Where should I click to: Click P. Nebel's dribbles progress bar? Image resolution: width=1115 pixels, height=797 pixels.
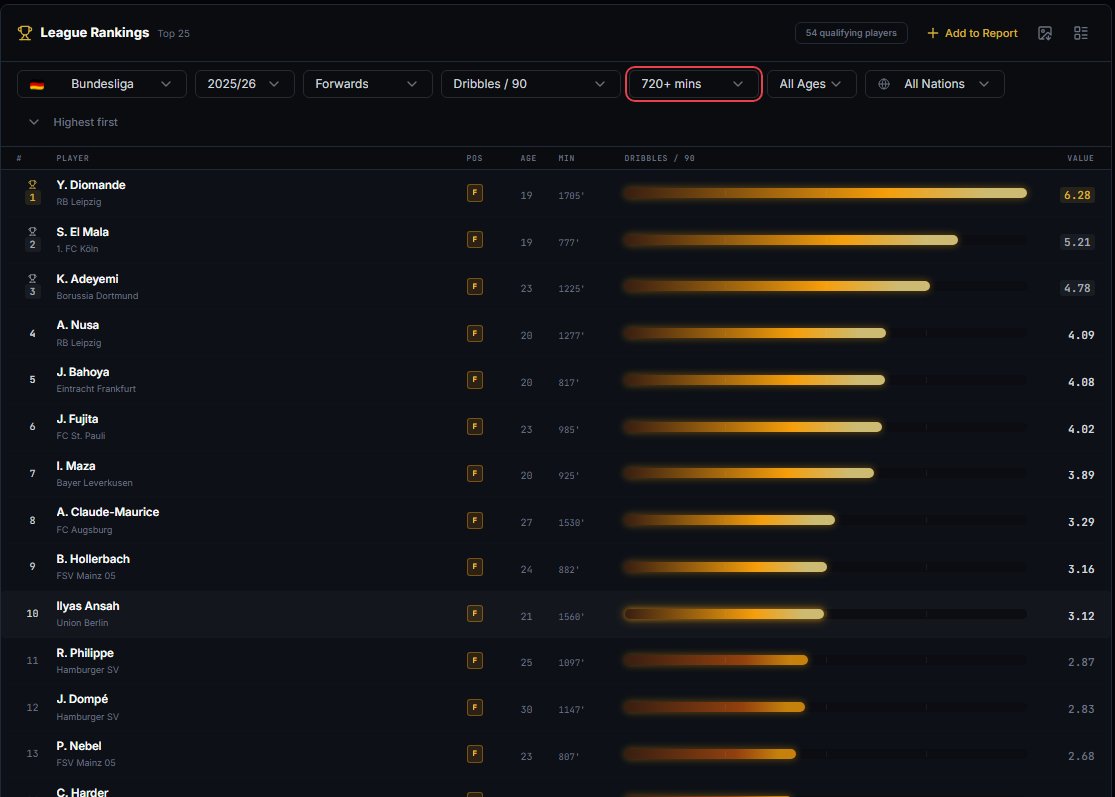coord(825,754)
